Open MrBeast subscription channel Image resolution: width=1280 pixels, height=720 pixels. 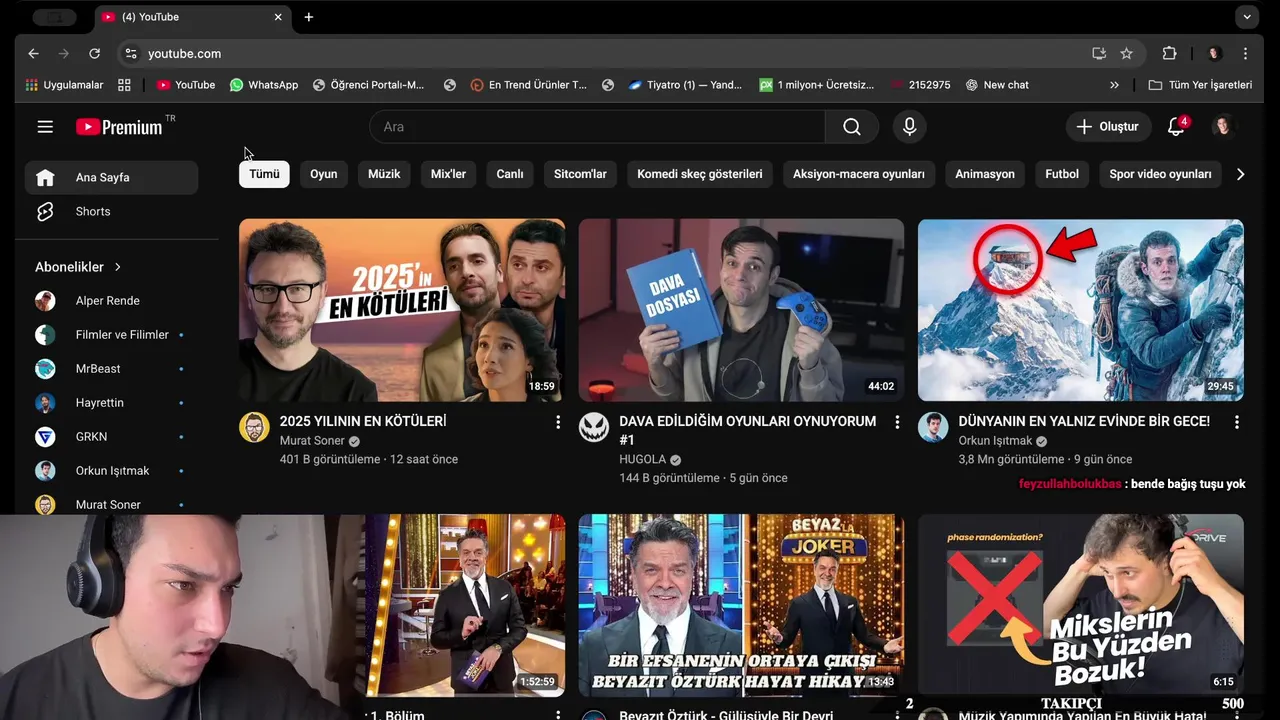[x=111, y=369]
